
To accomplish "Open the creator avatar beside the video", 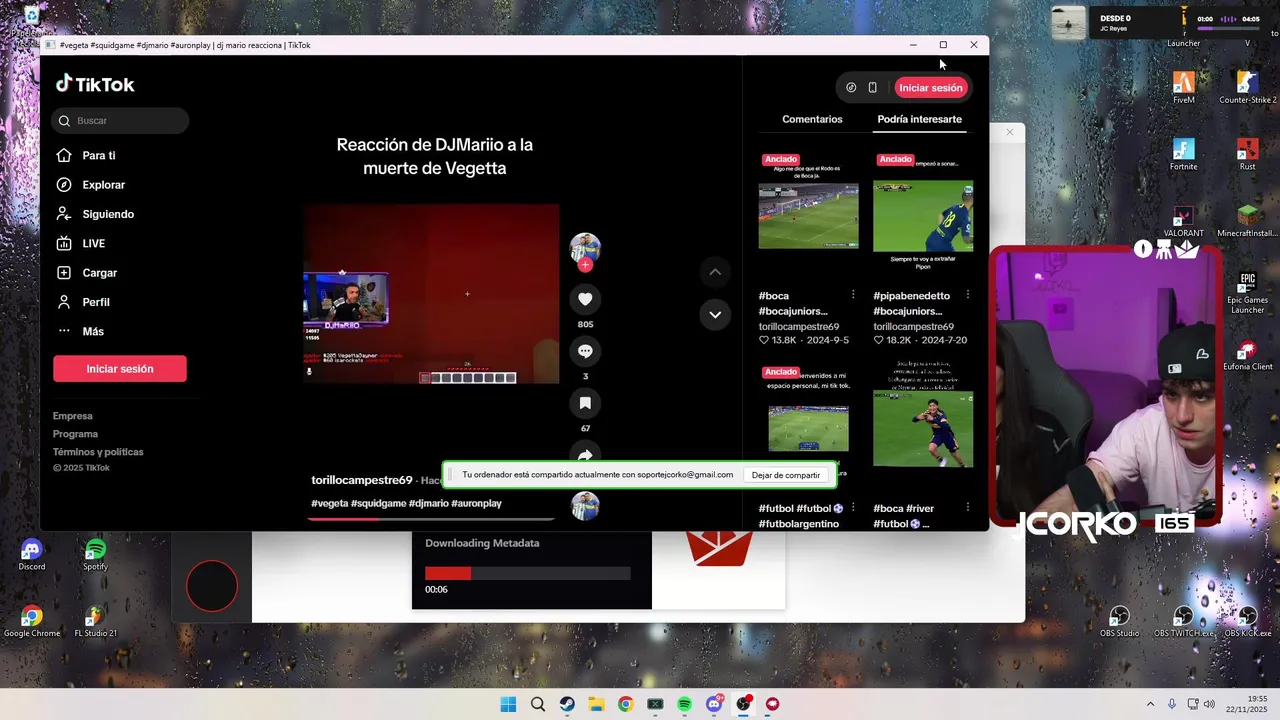I will (x=585, y=248).
